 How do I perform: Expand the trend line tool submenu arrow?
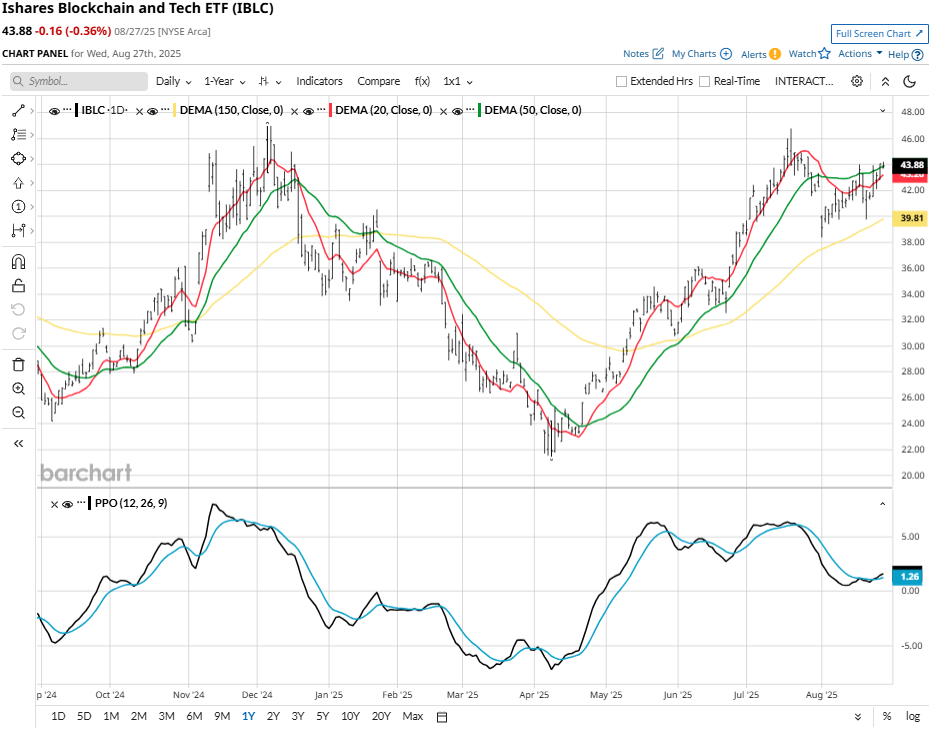(32, 111)
